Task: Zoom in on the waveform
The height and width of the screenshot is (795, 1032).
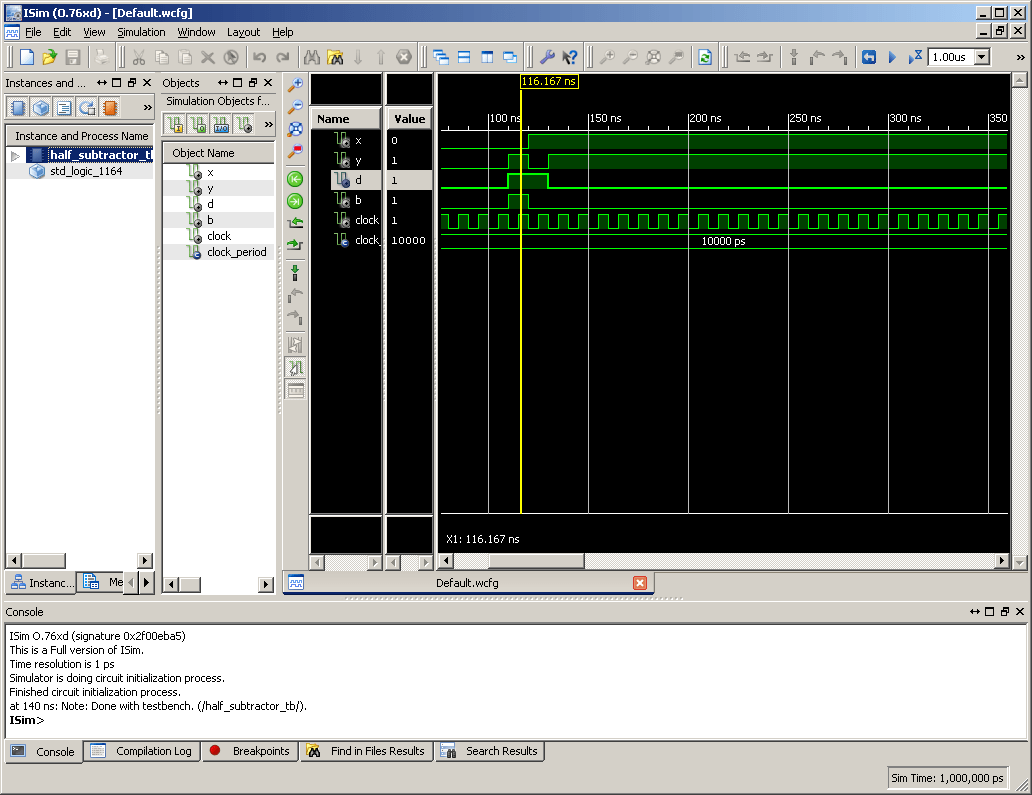Action: [x=295, y=84]
